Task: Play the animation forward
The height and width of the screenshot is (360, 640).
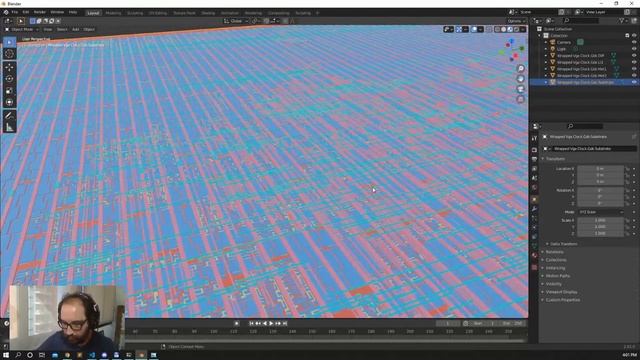Action: coord(271,323)
